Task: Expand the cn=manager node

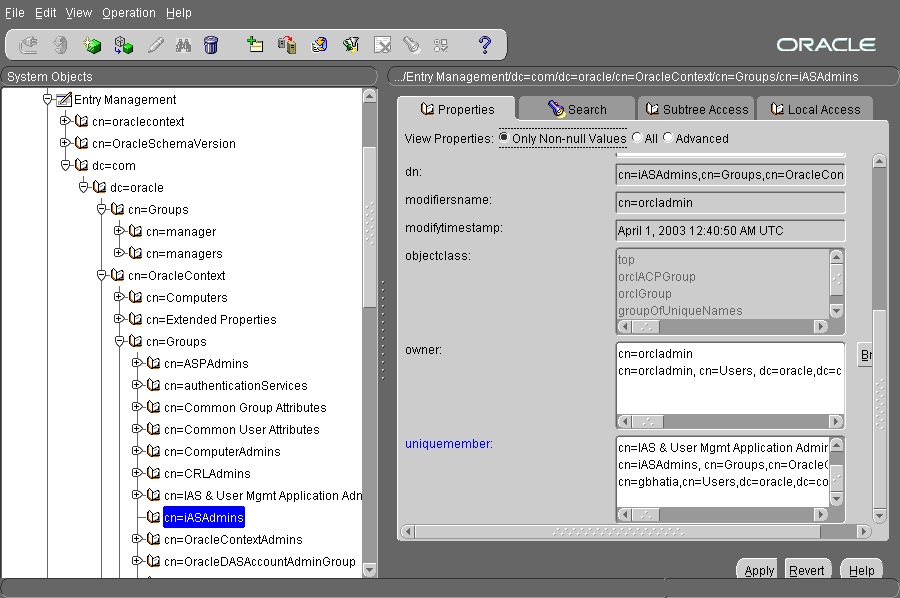Action: pos(119,231)
